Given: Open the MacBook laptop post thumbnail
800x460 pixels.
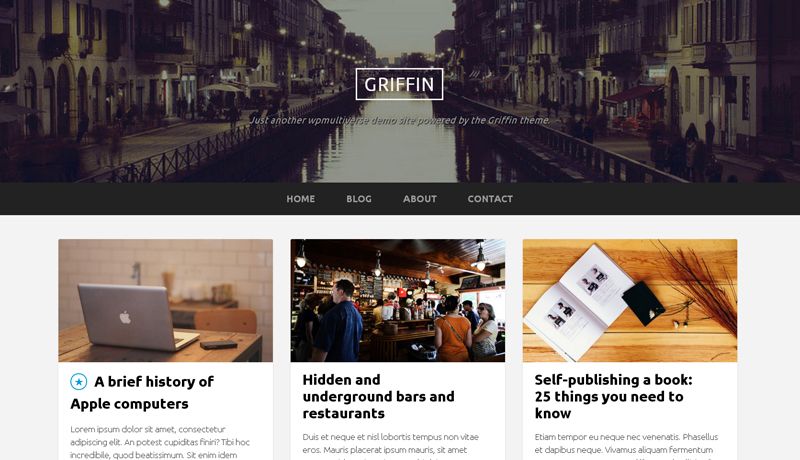Looking at the screenshot, I should click(166, 300).
